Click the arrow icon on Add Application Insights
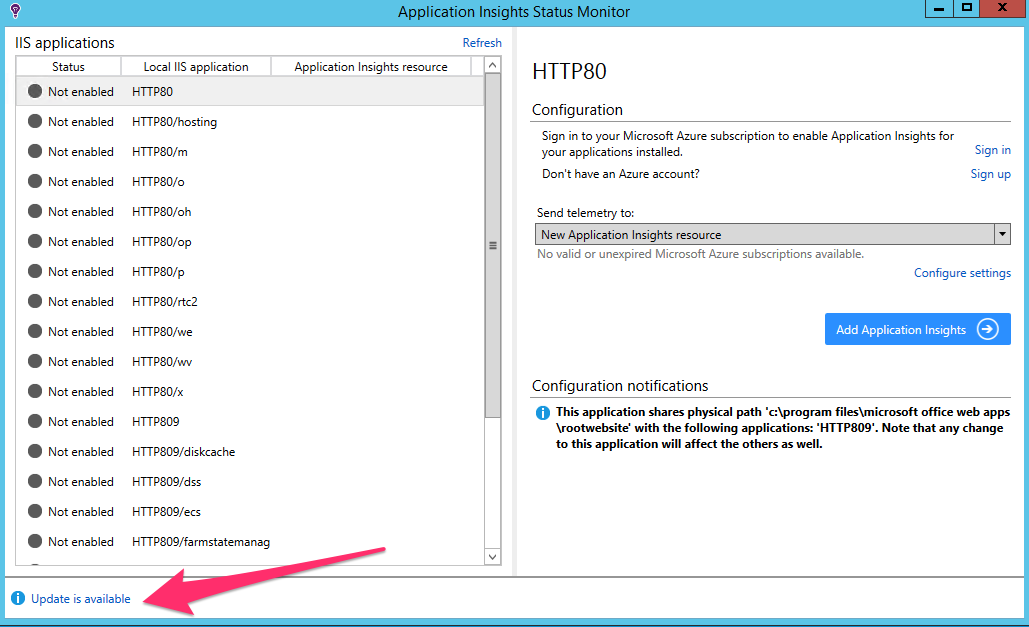 tap(988, 329)
